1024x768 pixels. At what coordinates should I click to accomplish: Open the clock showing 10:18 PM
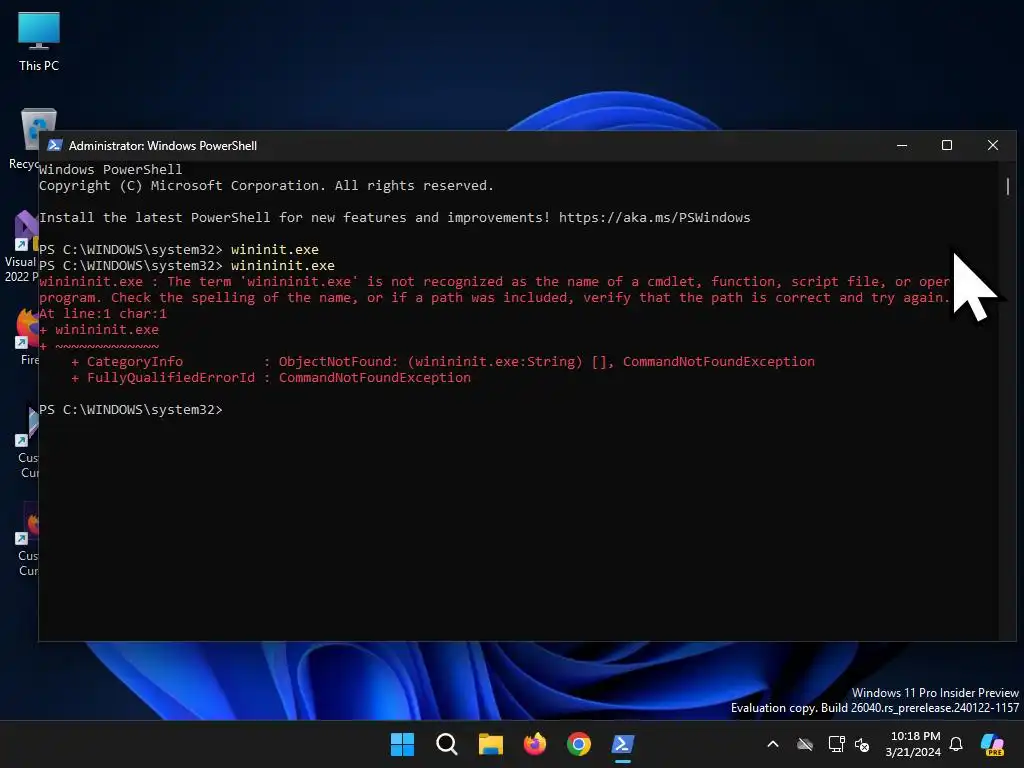[913, 744]
